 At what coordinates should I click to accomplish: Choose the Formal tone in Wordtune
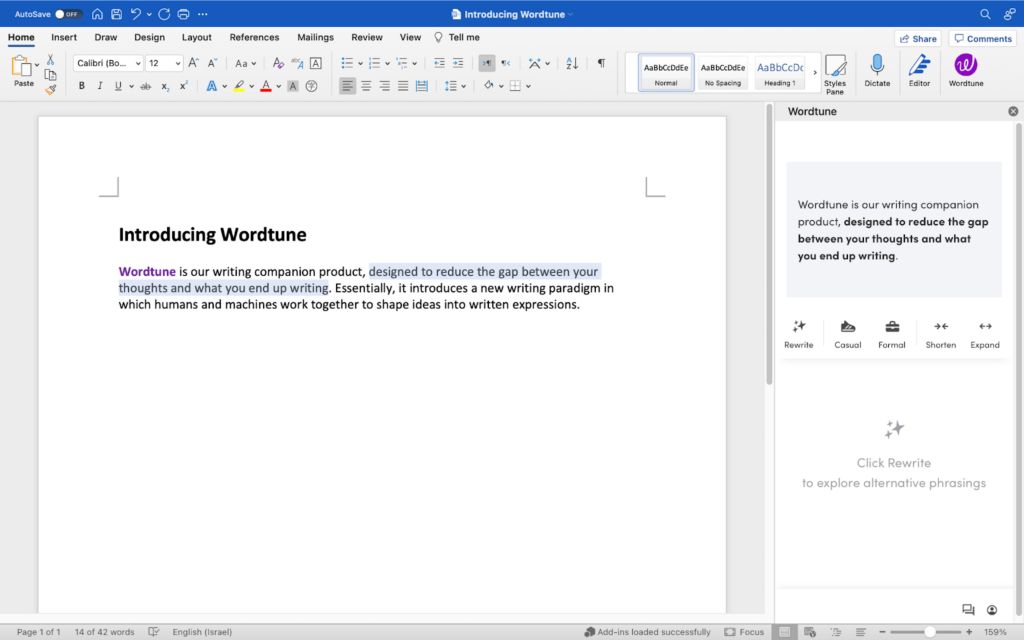(891, 334)
